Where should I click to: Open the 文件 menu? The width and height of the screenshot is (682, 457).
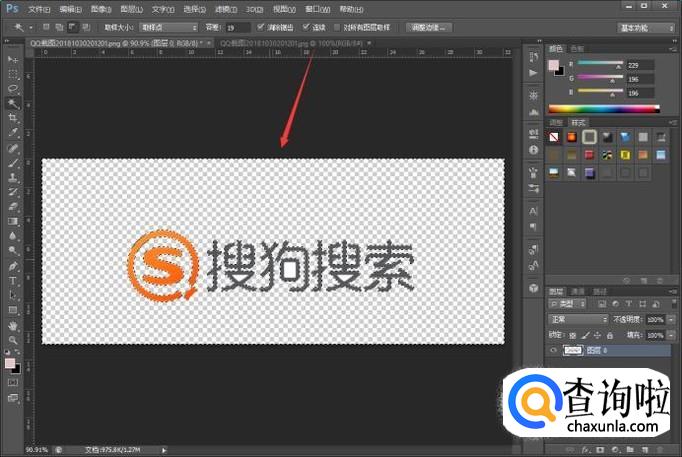(37, 8)
